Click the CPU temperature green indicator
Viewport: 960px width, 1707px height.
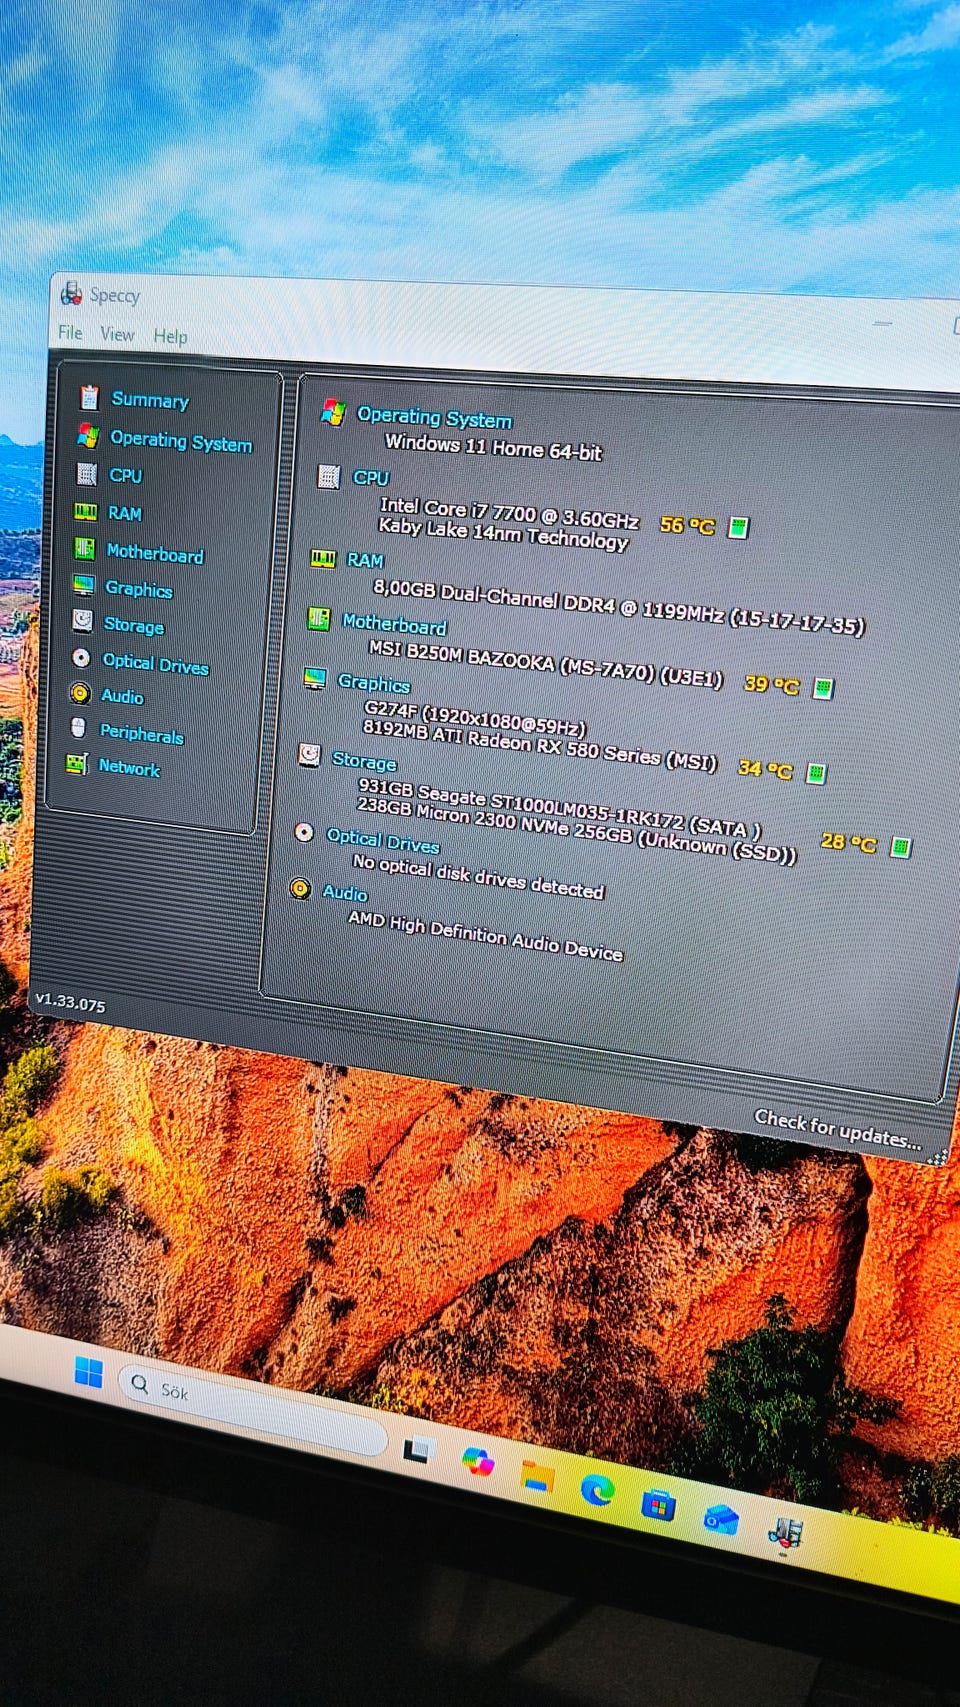[x=738, y=527]
